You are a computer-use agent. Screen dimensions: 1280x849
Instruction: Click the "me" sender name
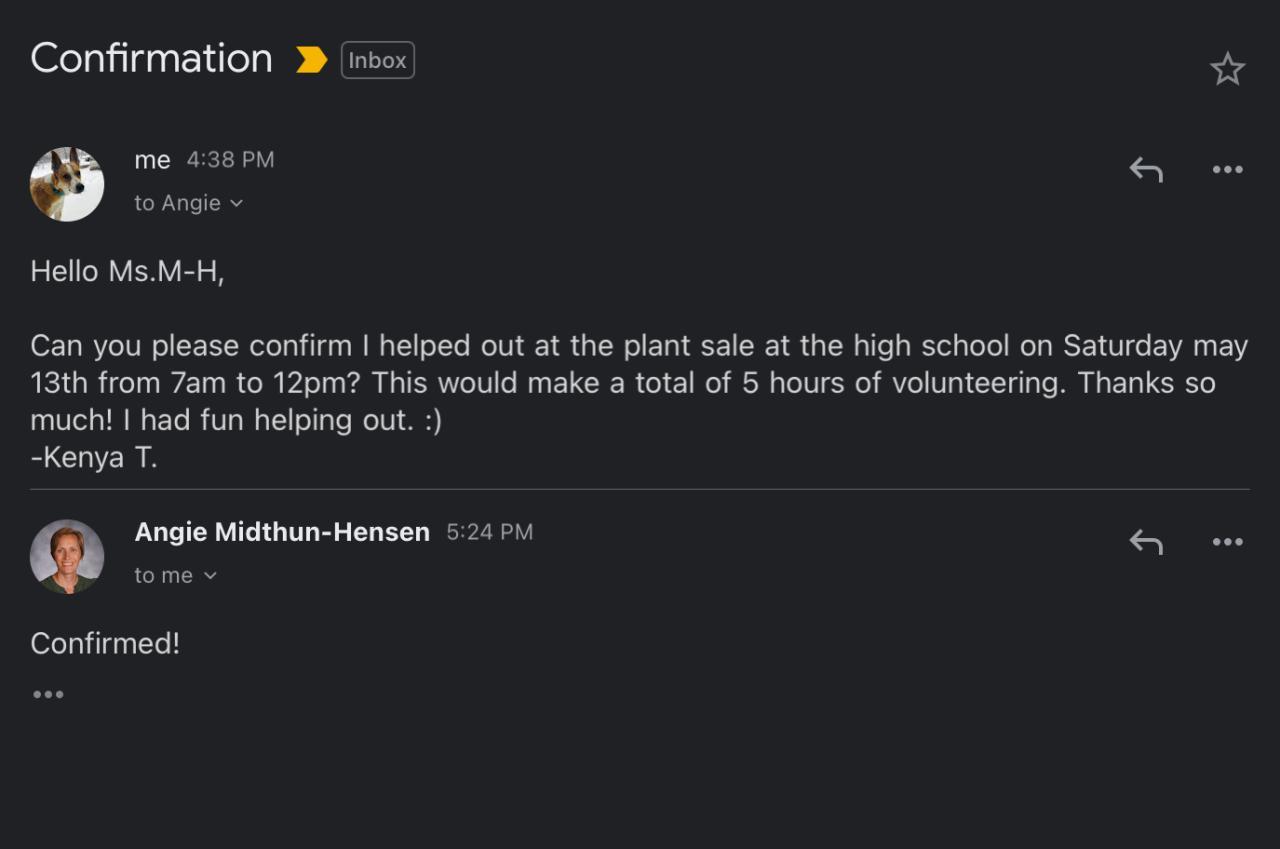(152, 160)
